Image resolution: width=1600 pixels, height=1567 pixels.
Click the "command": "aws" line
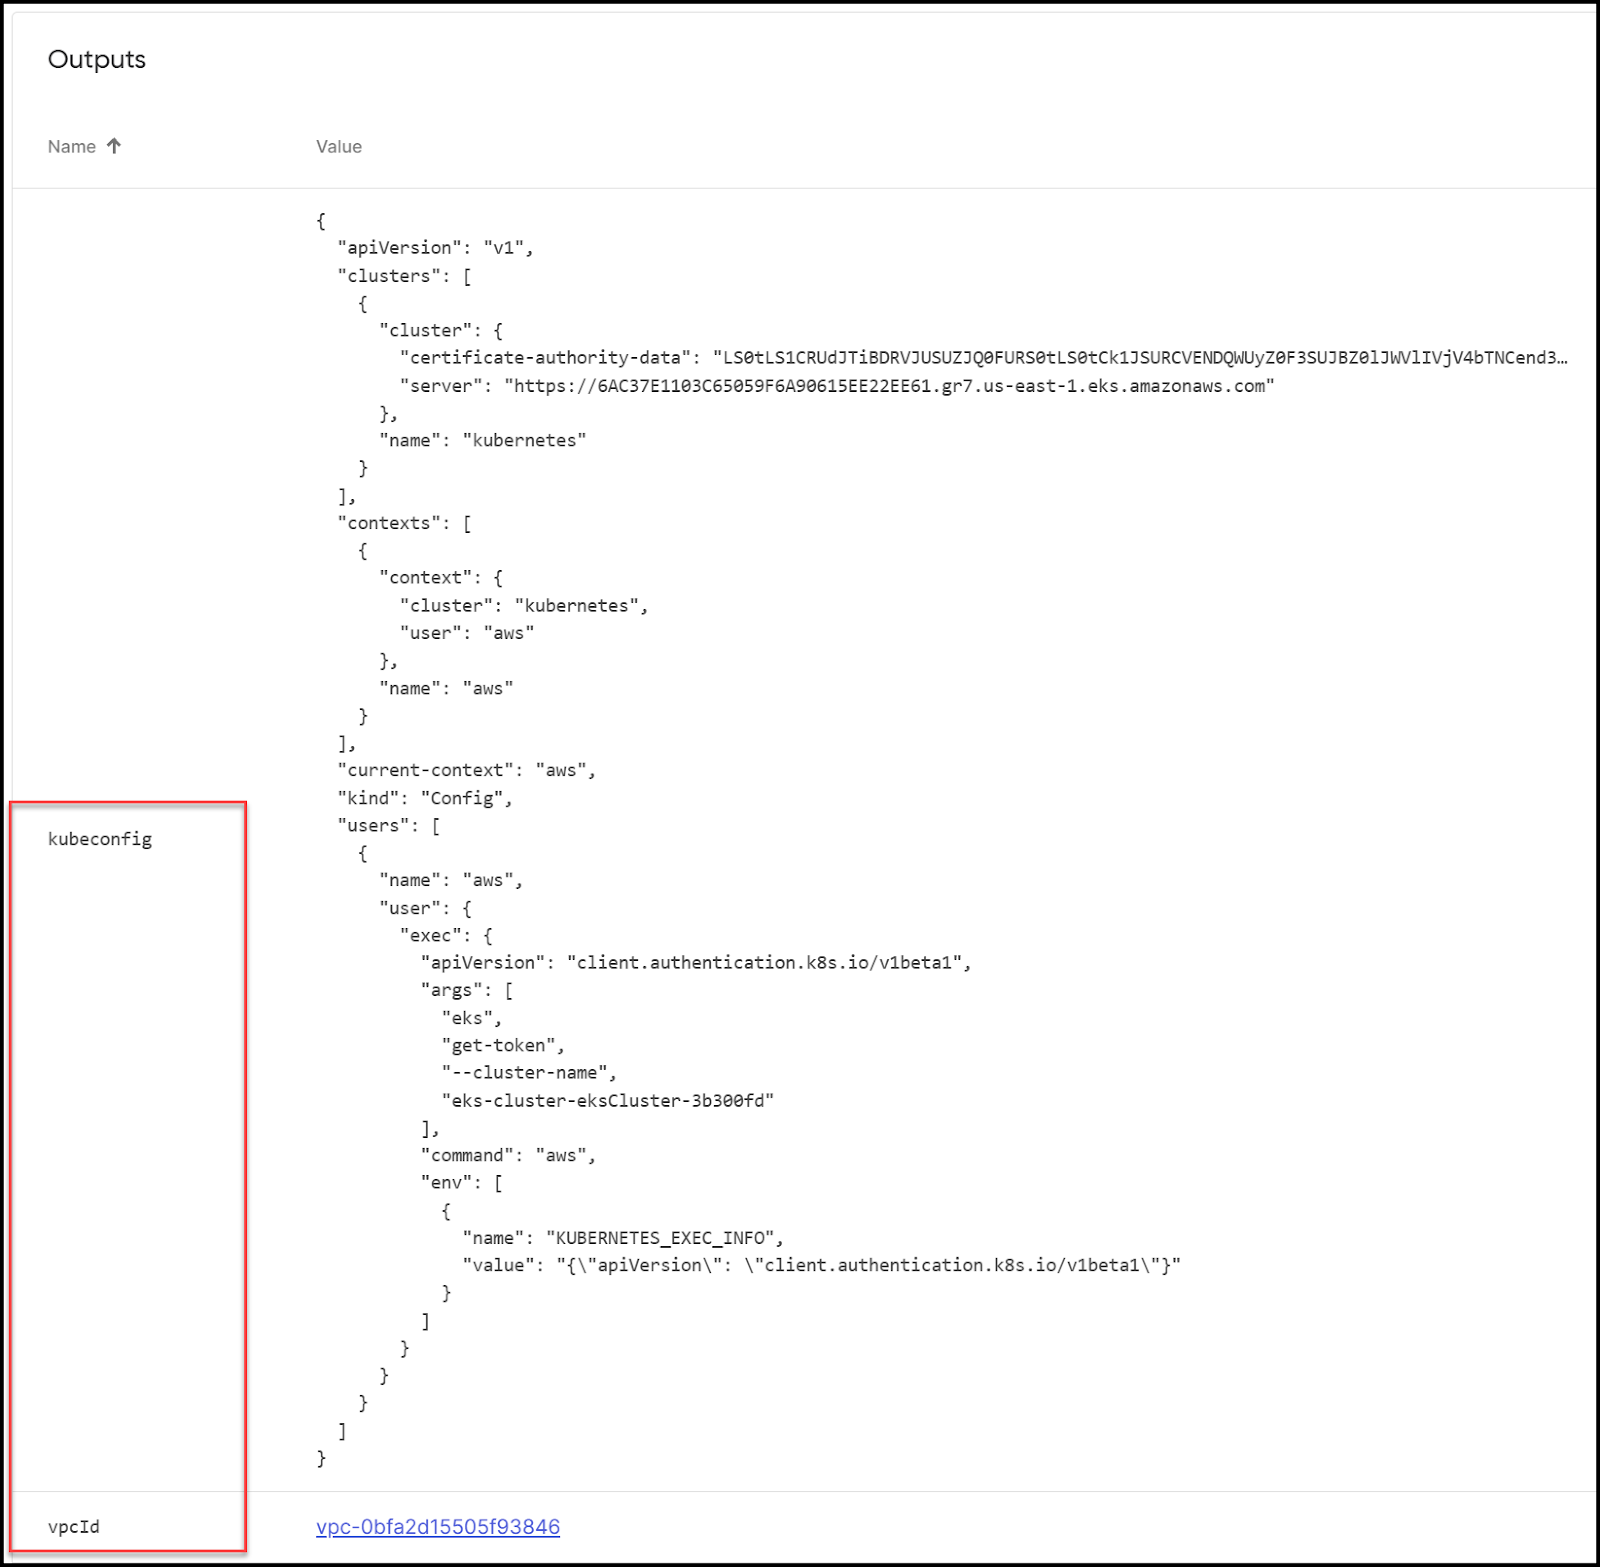tap(508, 1156)
